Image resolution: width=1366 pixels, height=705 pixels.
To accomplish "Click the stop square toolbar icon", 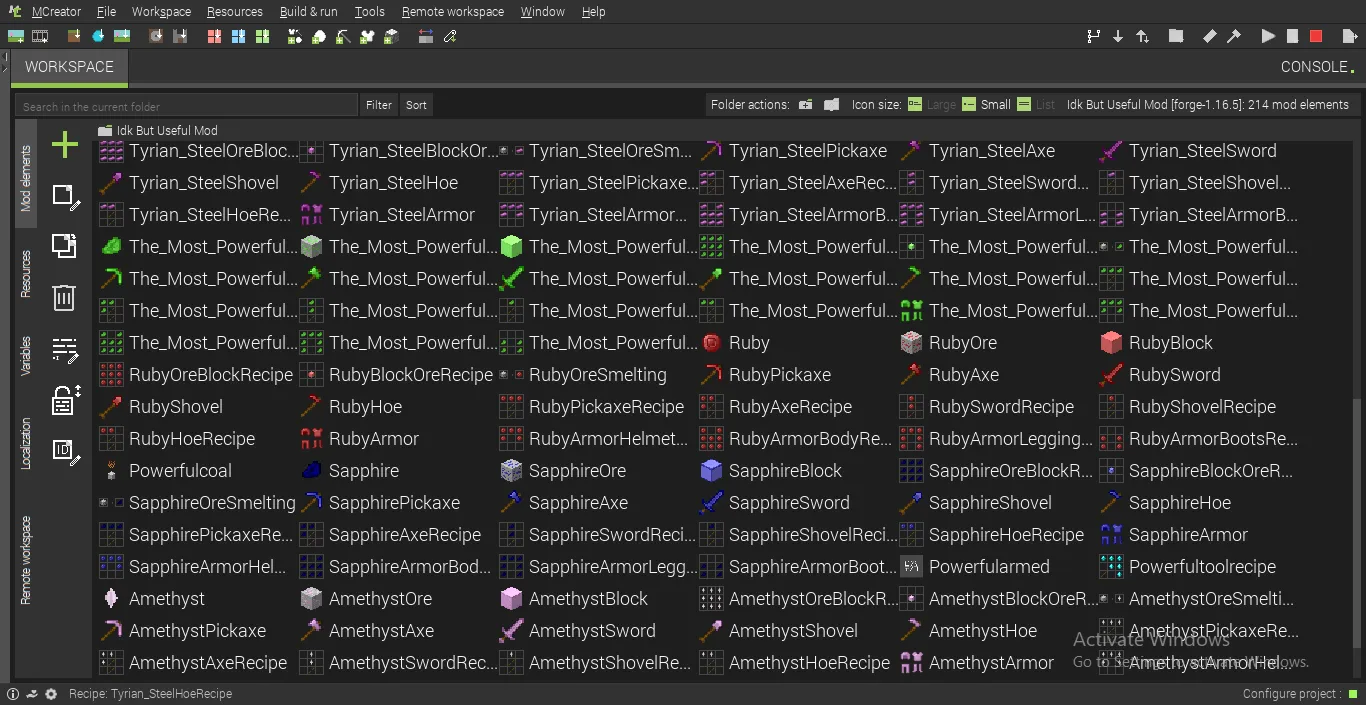I will [x=1292, y=36].
